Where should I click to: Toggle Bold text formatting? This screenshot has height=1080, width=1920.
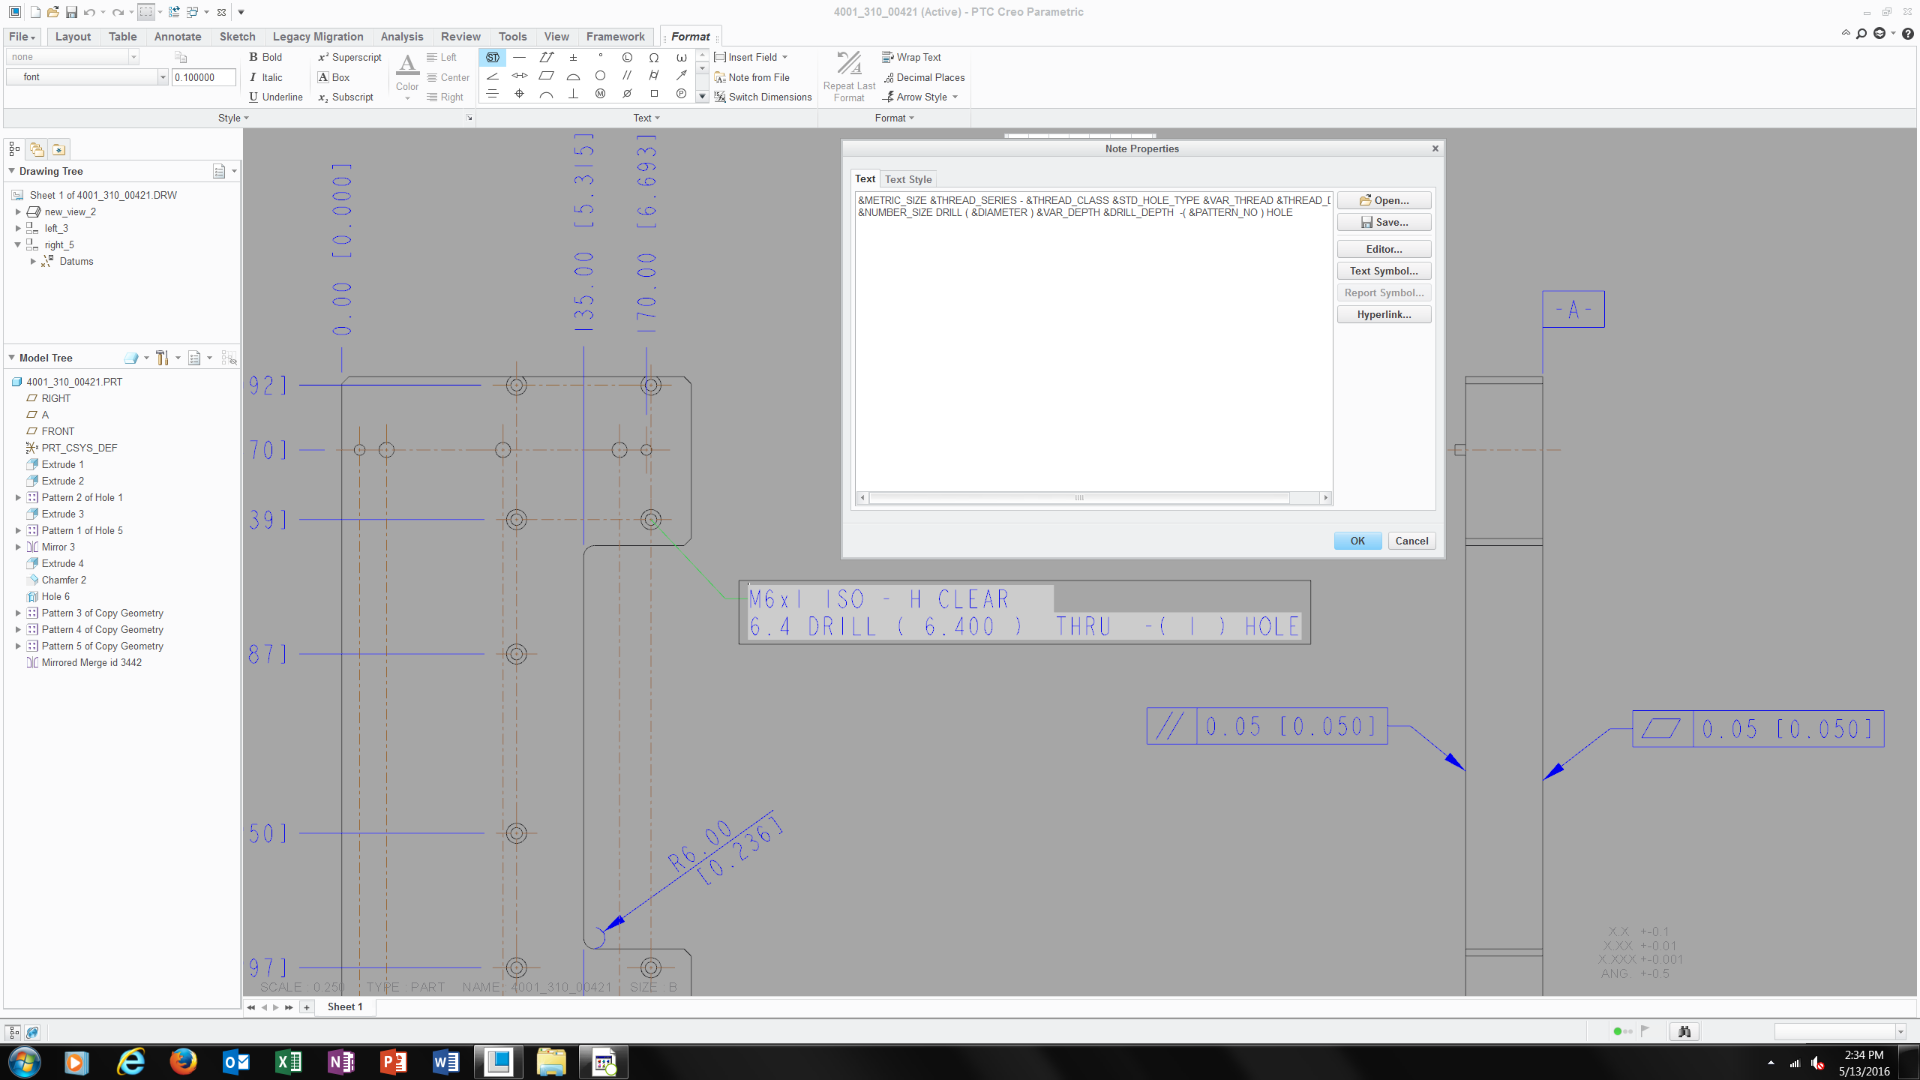[266, 57]
